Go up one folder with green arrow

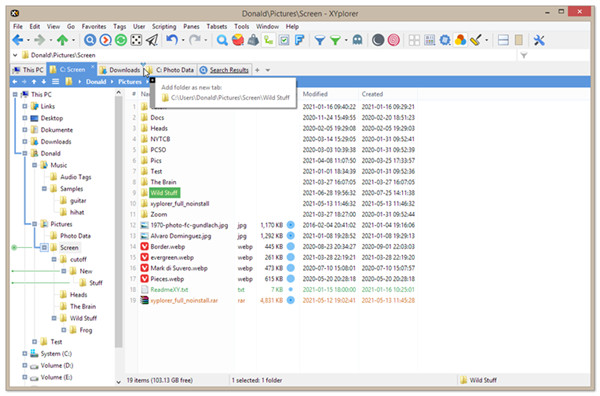tap(62, 40)
